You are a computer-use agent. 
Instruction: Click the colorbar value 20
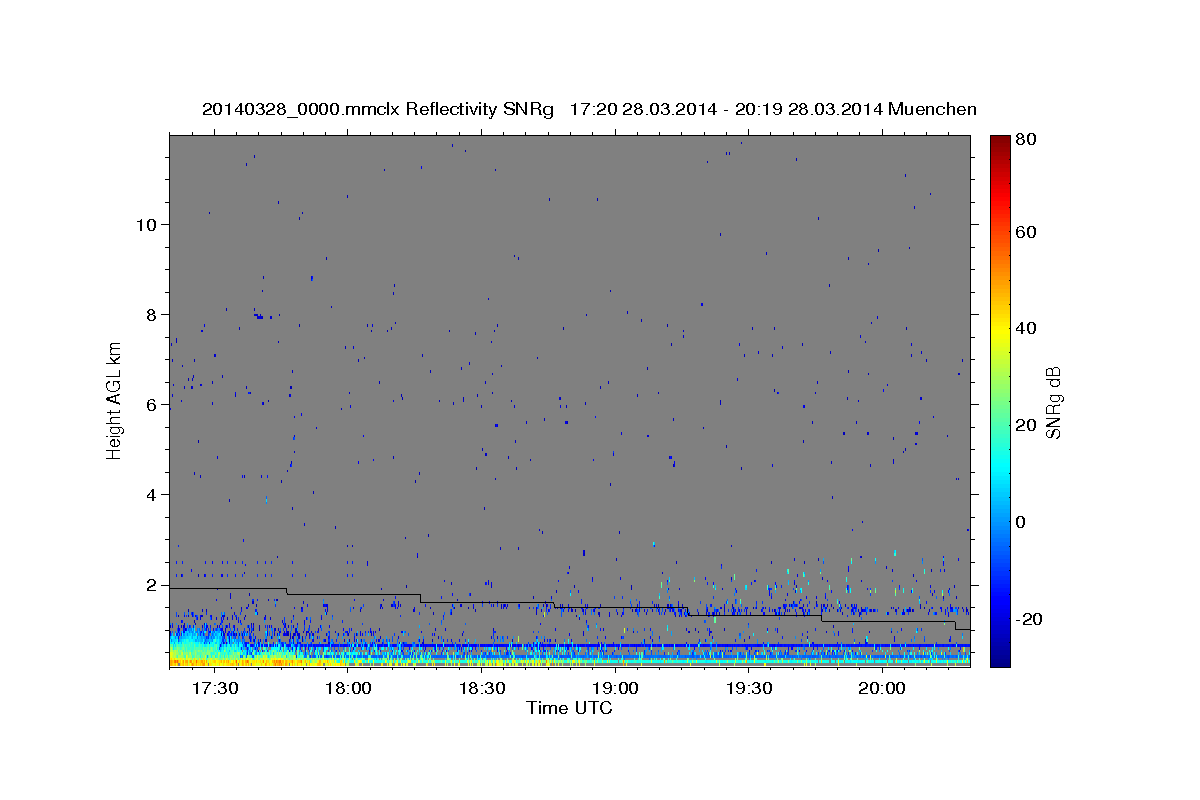(x=1025, y=425)
